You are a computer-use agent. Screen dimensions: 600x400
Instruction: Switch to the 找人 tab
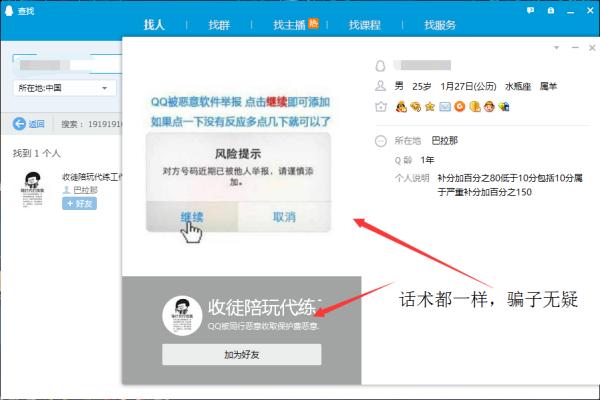click(x=154, y=25)
